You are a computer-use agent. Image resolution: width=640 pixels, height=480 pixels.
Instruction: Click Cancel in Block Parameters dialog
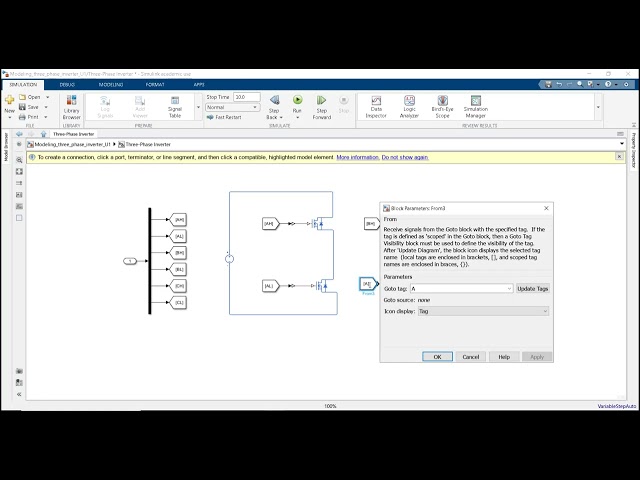(471, 357)
